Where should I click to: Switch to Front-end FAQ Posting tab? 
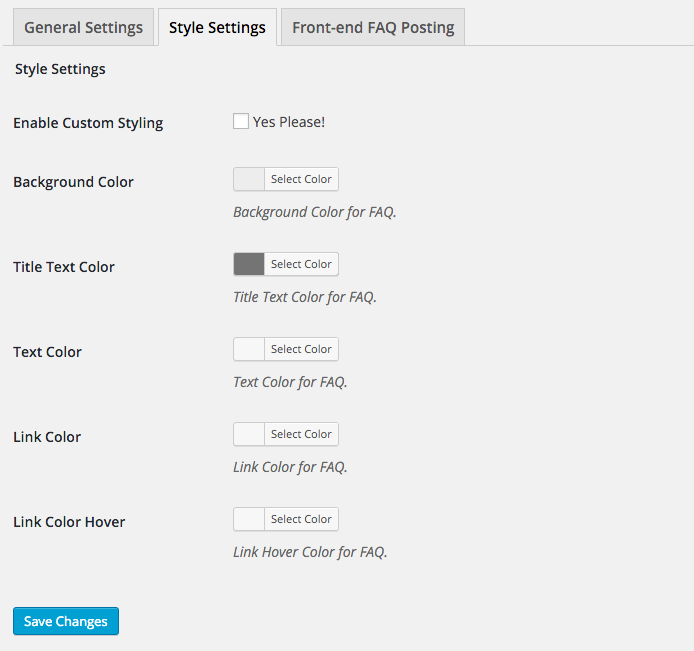(x=373, y=27)
